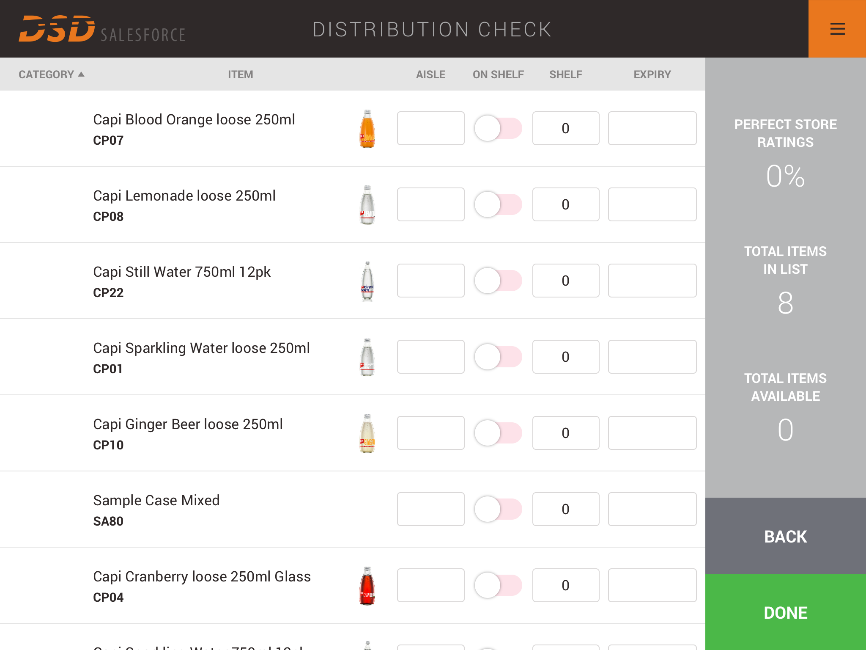Screen dimensions: 866x650
Task: Click the Capi Cranberry bottle image
Action: [367, 586]
